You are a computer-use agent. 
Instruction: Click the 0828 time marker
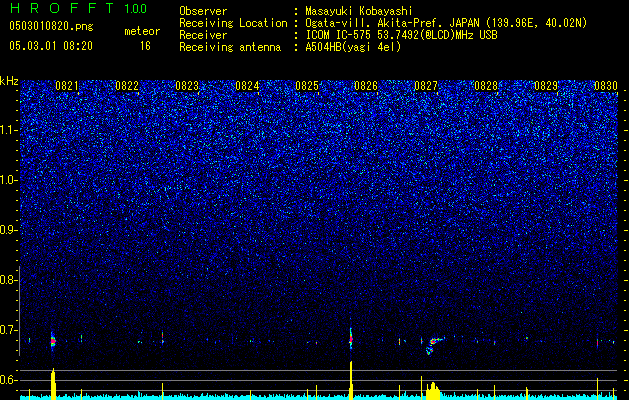coord(486,86)
